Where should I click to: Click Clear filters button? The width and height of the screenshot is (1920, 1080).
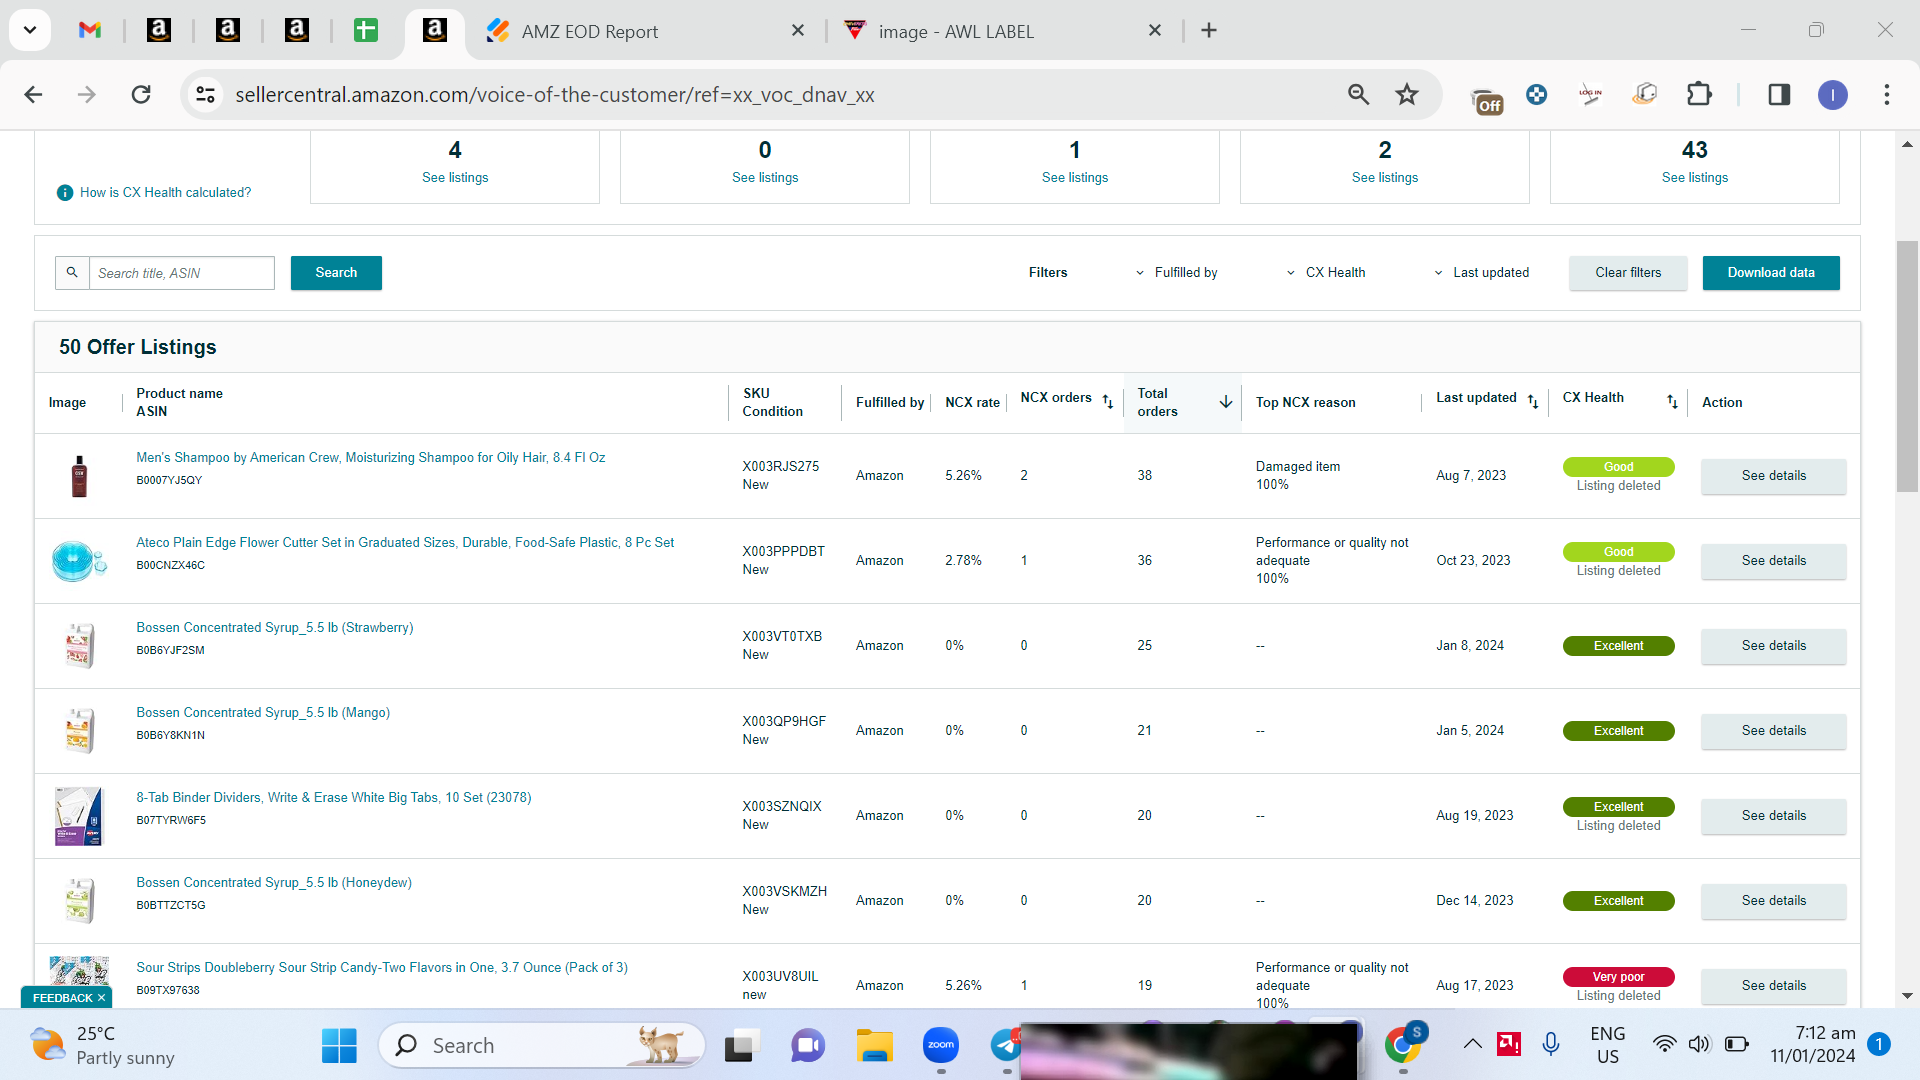(1628, 273)
